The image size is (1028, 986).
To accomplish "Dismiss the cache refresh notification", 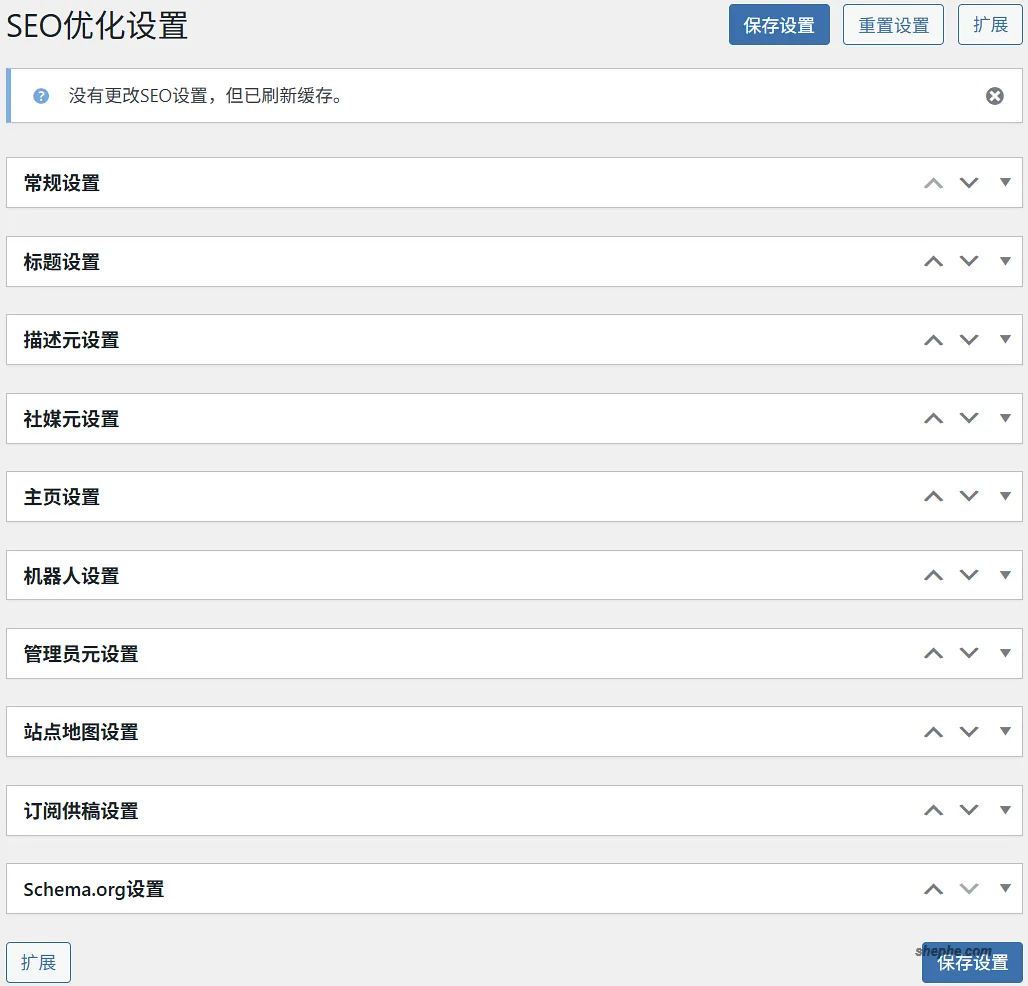I will pyautogui.click(x=994, y=96).
